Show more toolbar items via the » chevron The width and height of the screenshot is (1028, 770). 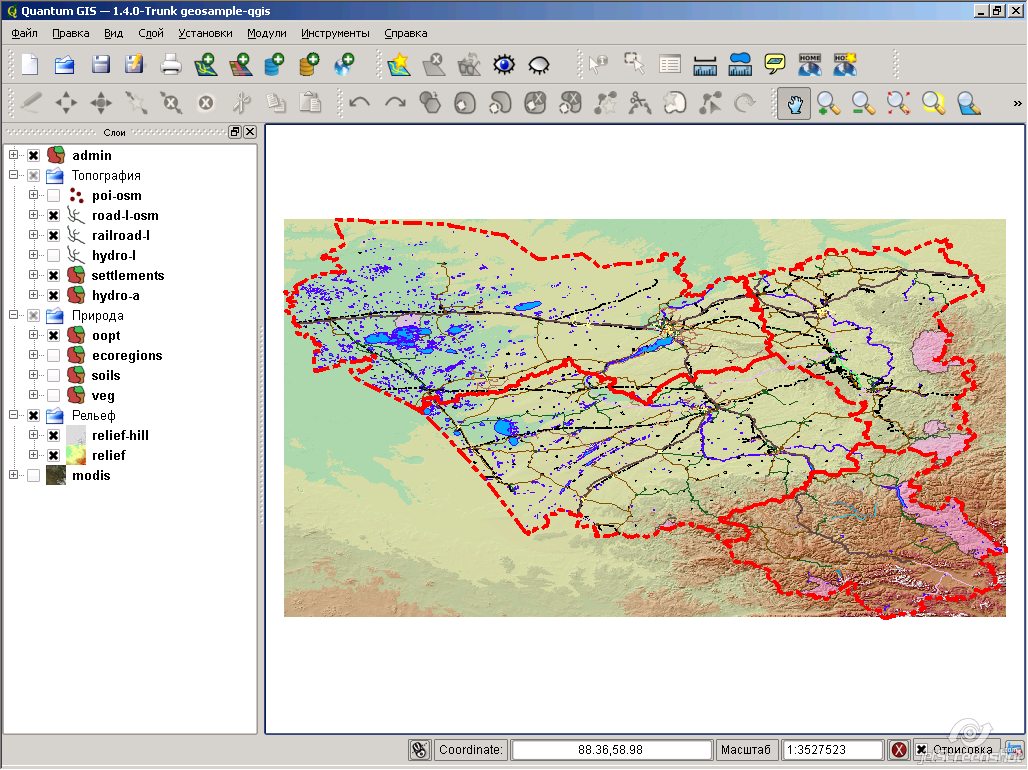(1018, 103)
